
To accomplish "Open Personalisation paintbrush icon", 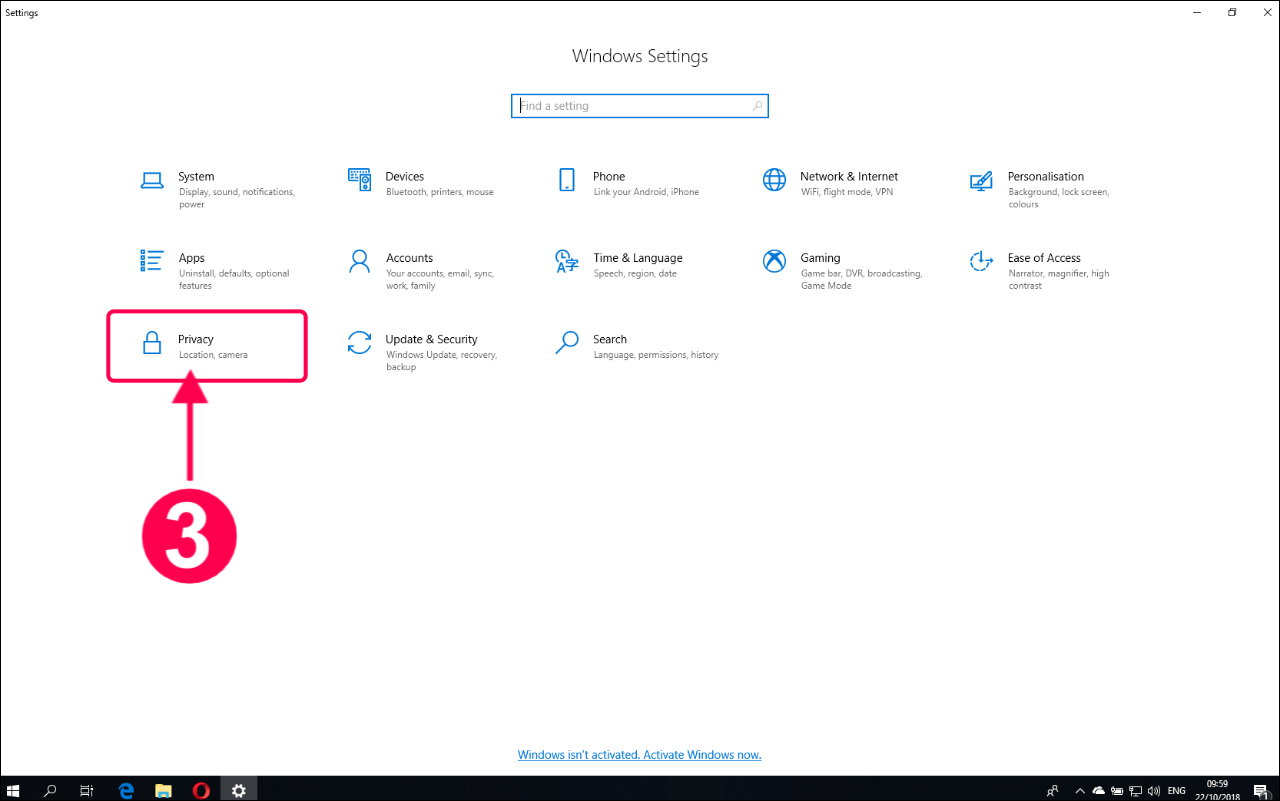I will pos(981,180).
